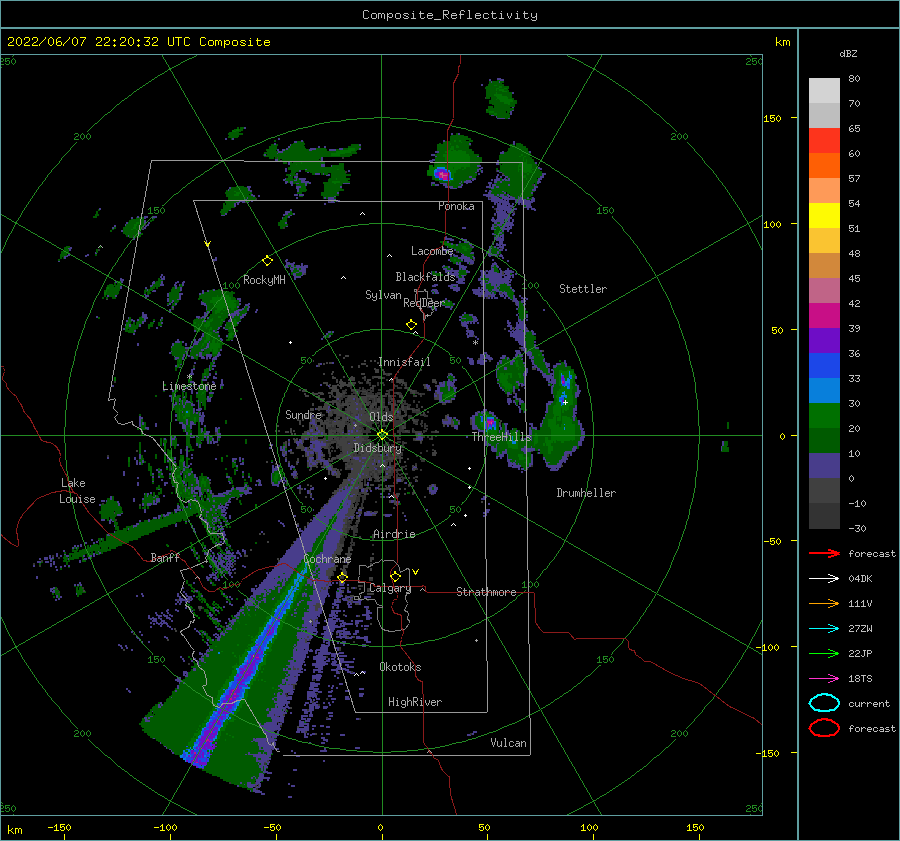Click the red 60-65 dBZ color swatch
The width and height of the screenshot is (900, 841).
coord(824,141)
